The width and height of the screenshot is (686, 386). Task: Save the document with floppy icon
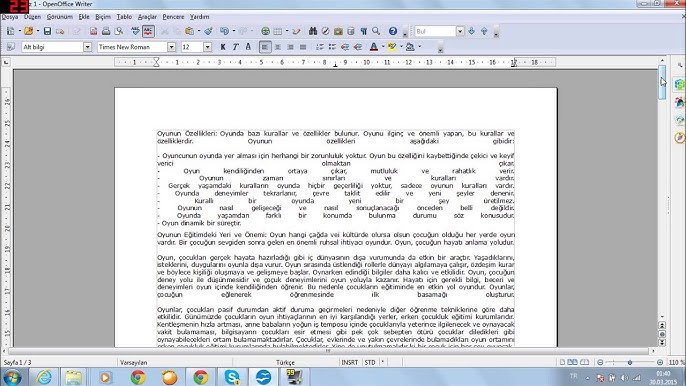click(x=47, y=32)
